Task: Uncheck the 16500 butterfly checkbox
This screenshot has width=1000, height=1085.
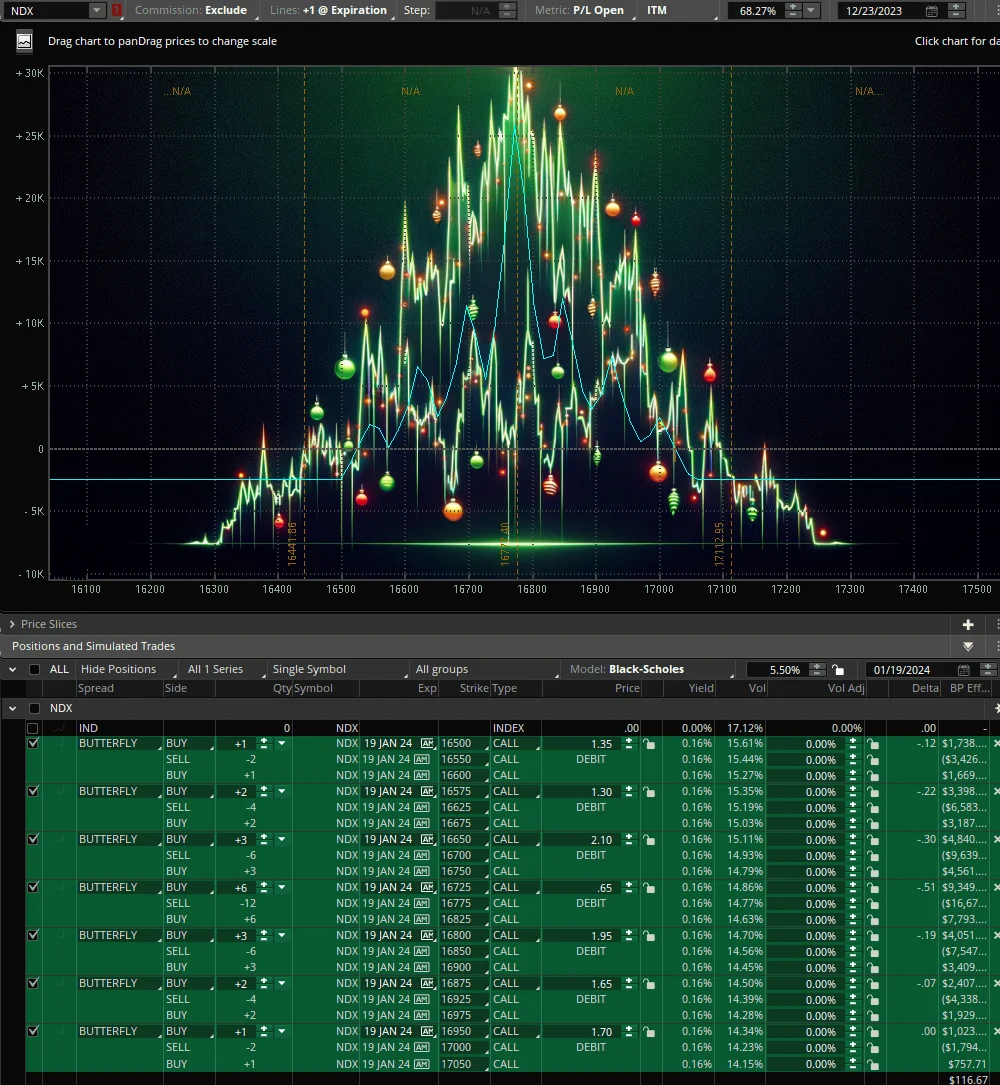Action: coord(33,744)
